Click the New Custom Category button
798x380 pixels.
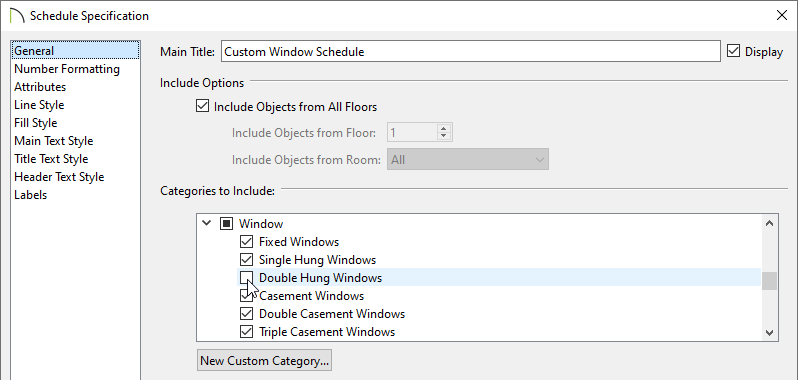pyautogui.click(x=264, y=361)
